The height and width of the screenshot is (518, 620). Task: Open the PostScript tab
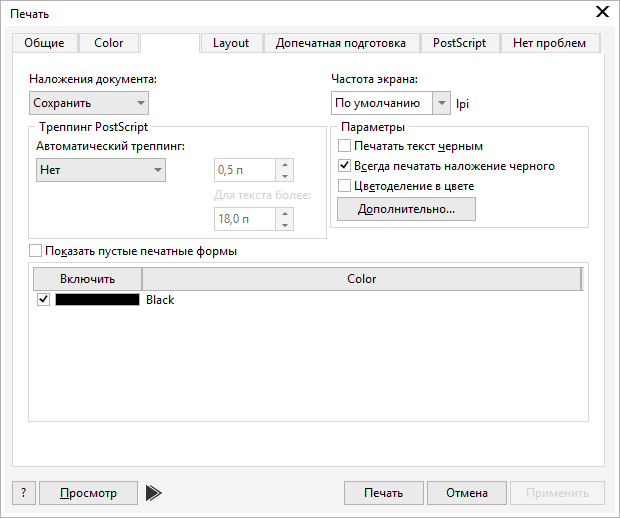coord(459,43)
